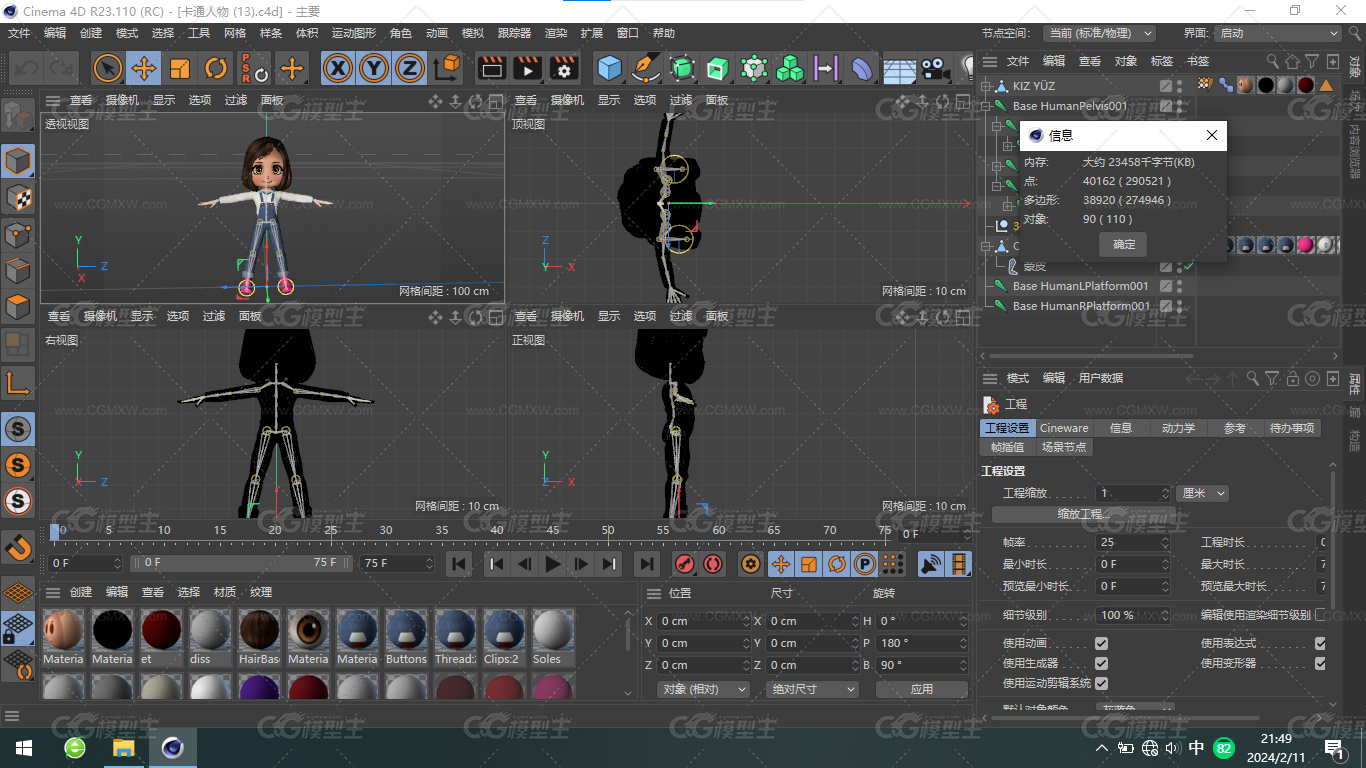Toggle the 使用运动剪辑系统 checkbox
This screenshot has width=1366, height=768.
tap(1101, 683)
